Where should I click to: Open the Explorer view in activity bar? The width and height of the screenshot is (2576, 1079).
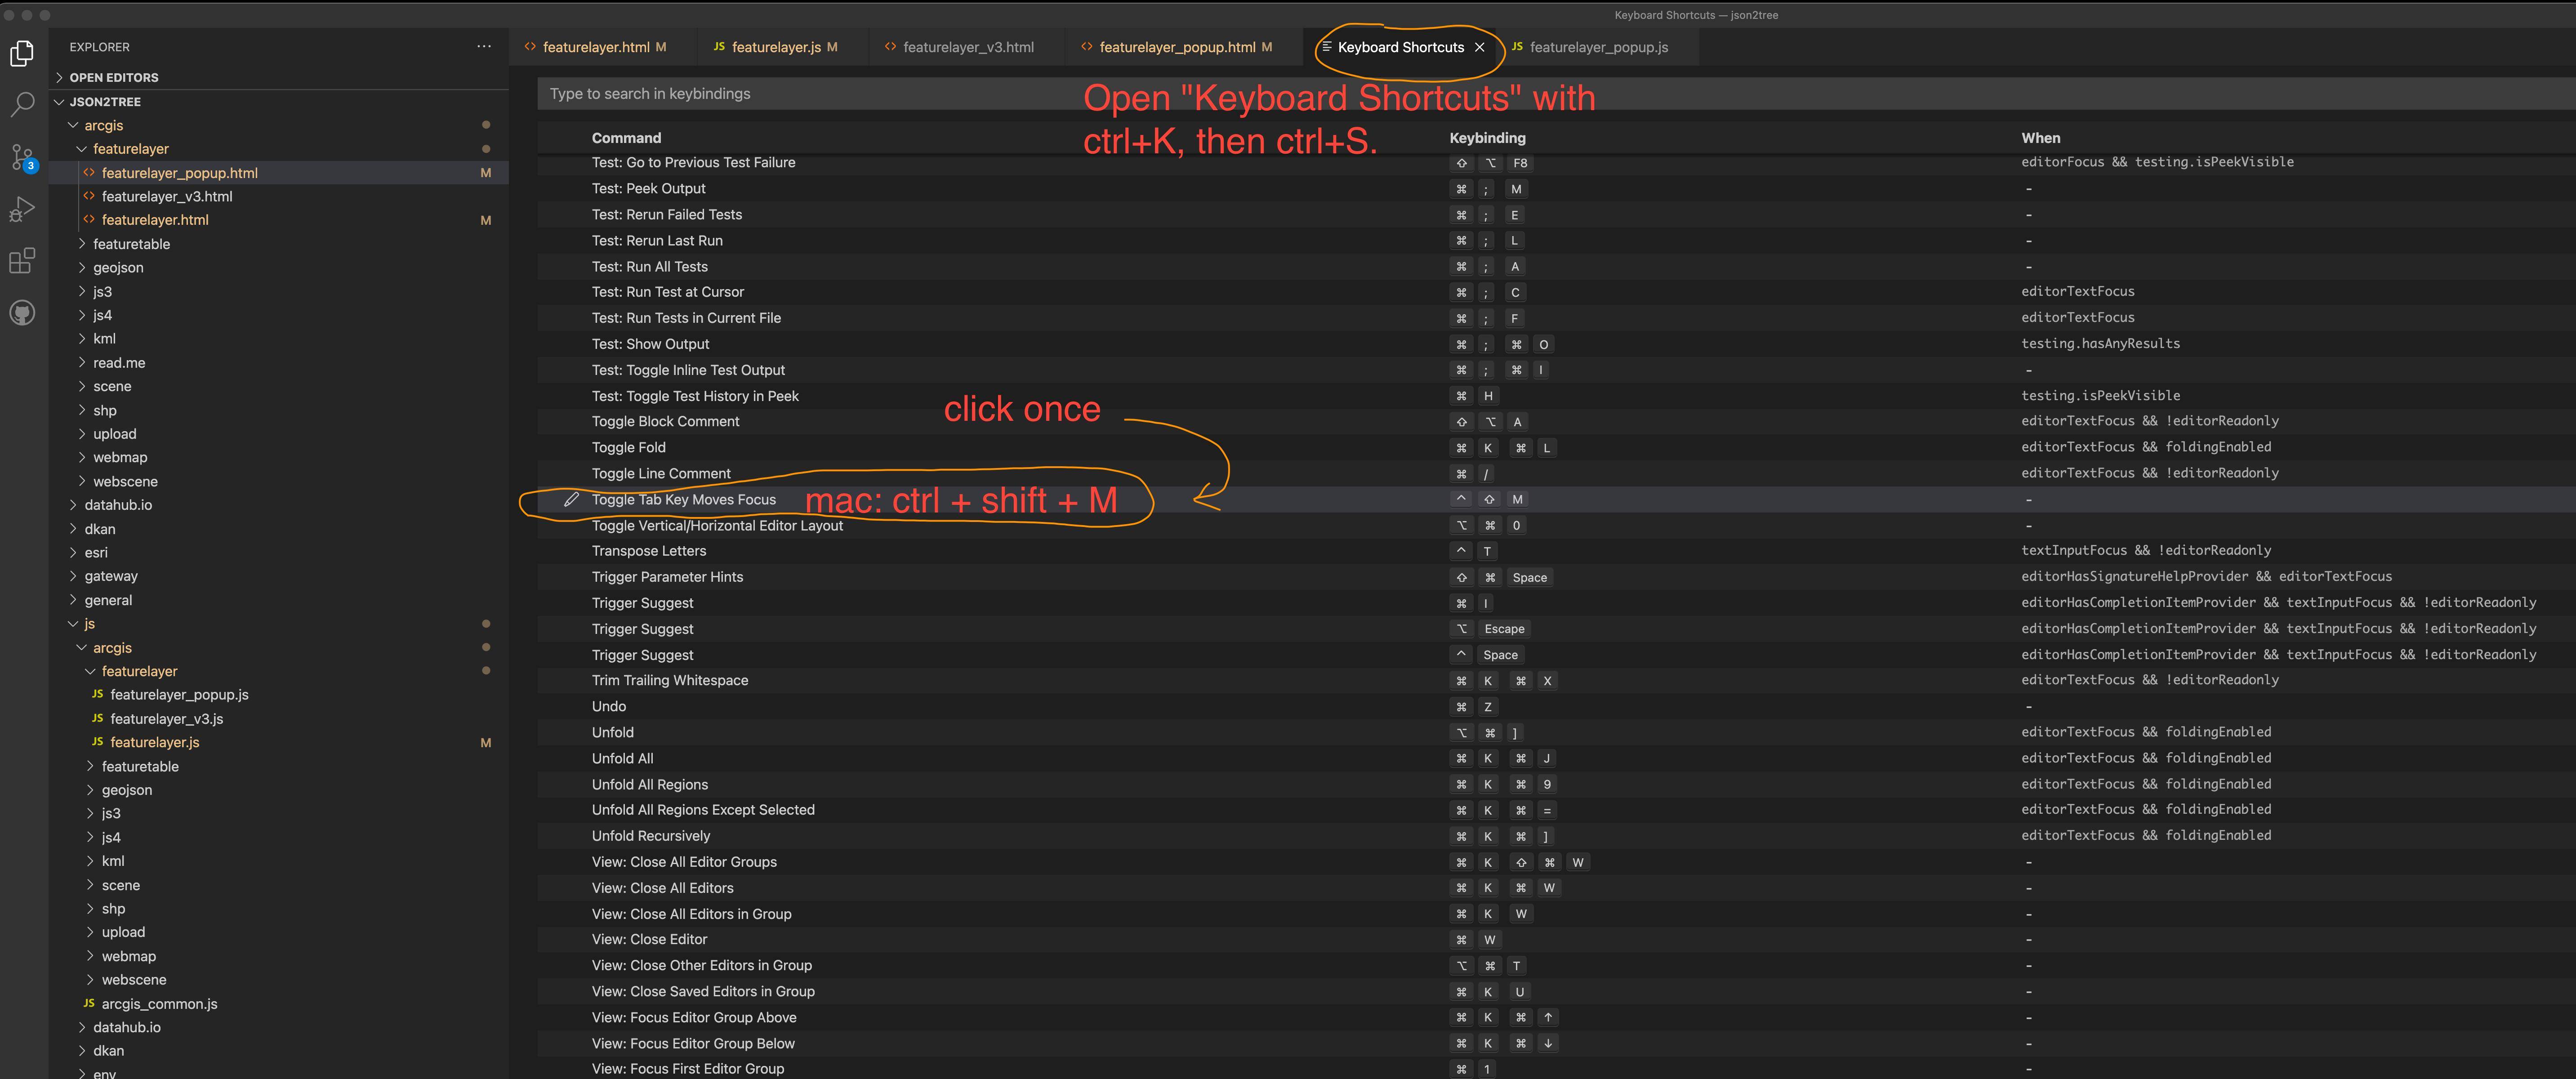22,53
